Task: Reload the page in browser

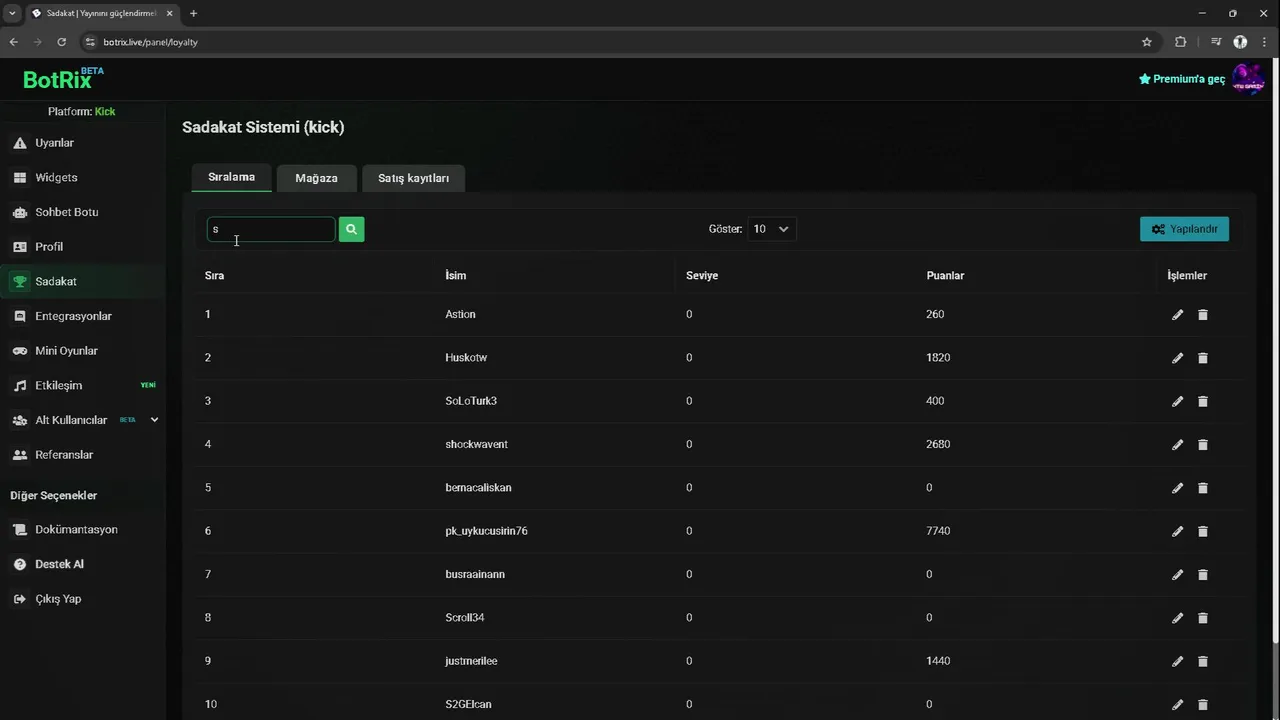Action: tap(61, 42)
